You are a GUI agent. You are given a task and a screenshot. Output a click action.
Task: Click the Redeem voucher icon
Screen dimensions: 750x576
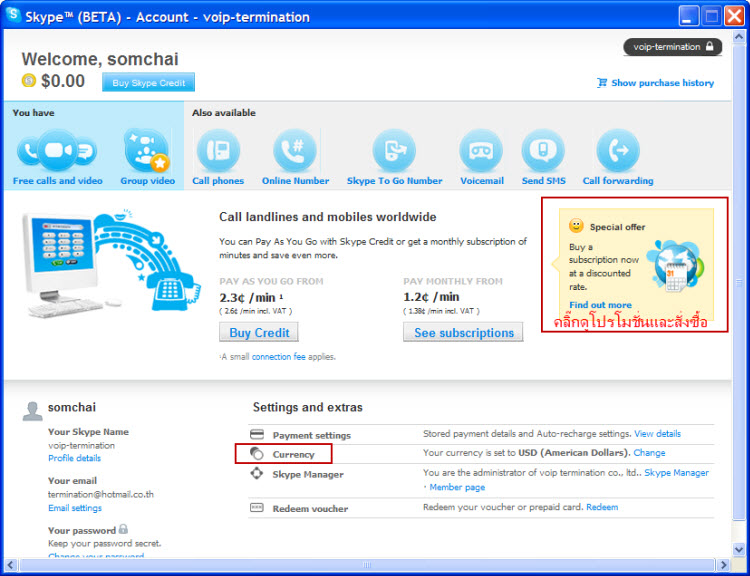(257, 508)
